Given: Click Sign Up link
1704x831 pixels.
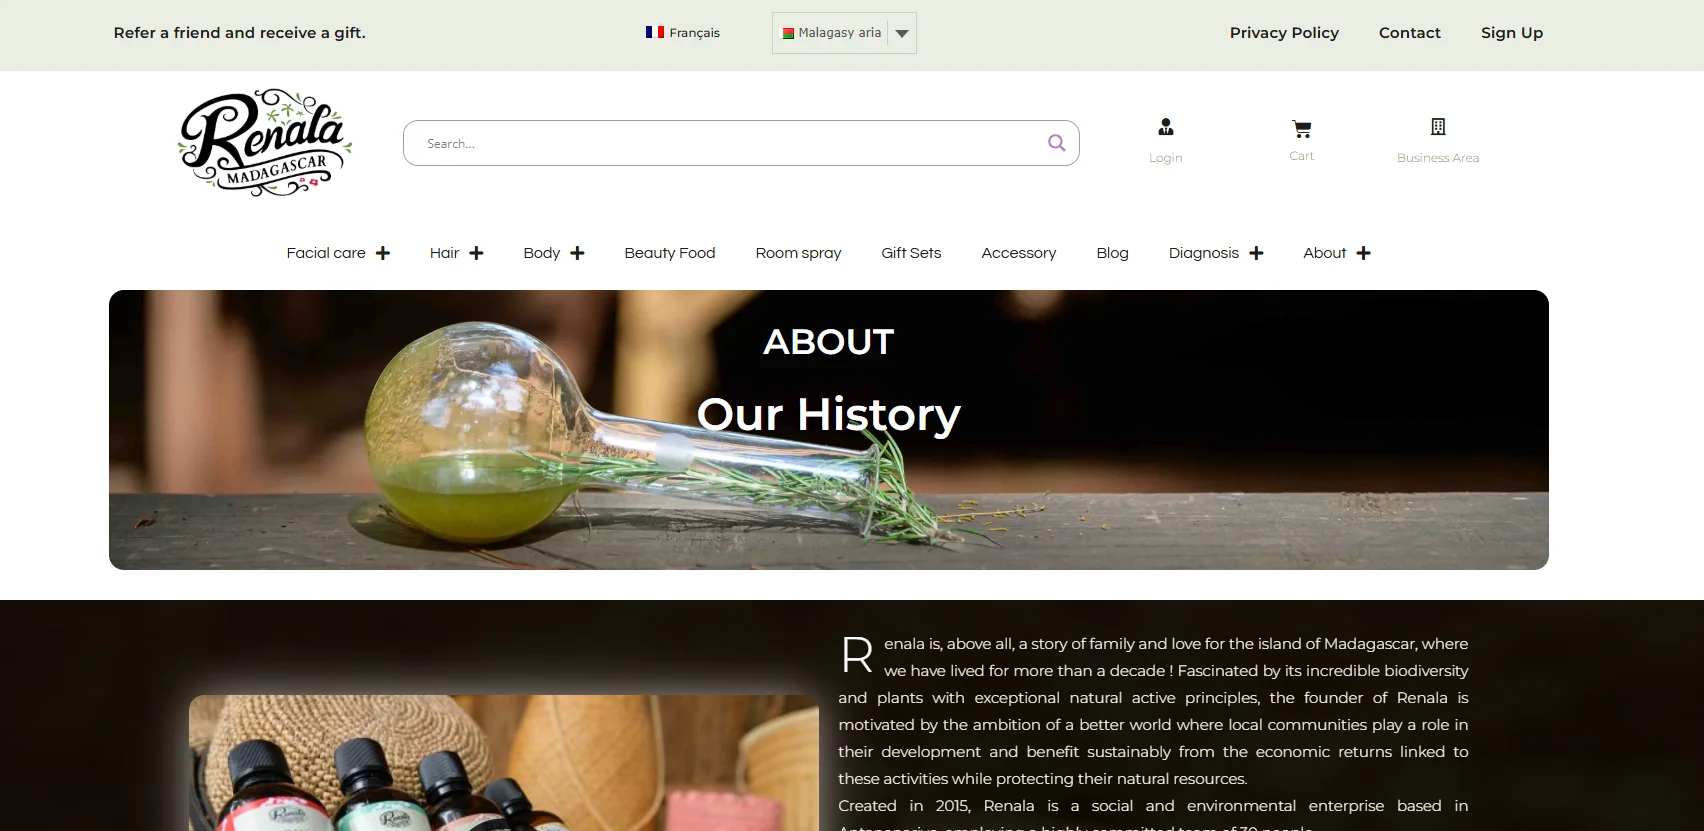Looking at the screenshot, I should (x=1511, y=32).
